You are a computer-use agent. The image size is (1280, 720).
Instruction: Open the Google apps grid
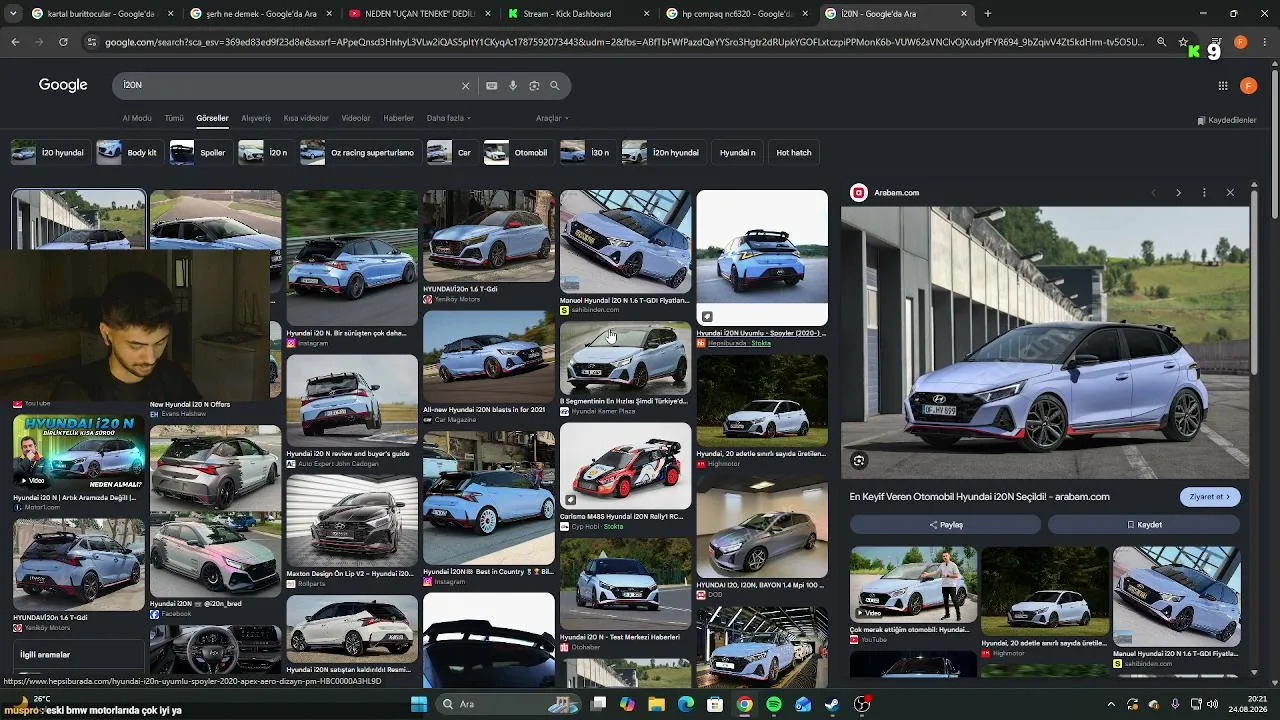click(x=1222, y=86)
